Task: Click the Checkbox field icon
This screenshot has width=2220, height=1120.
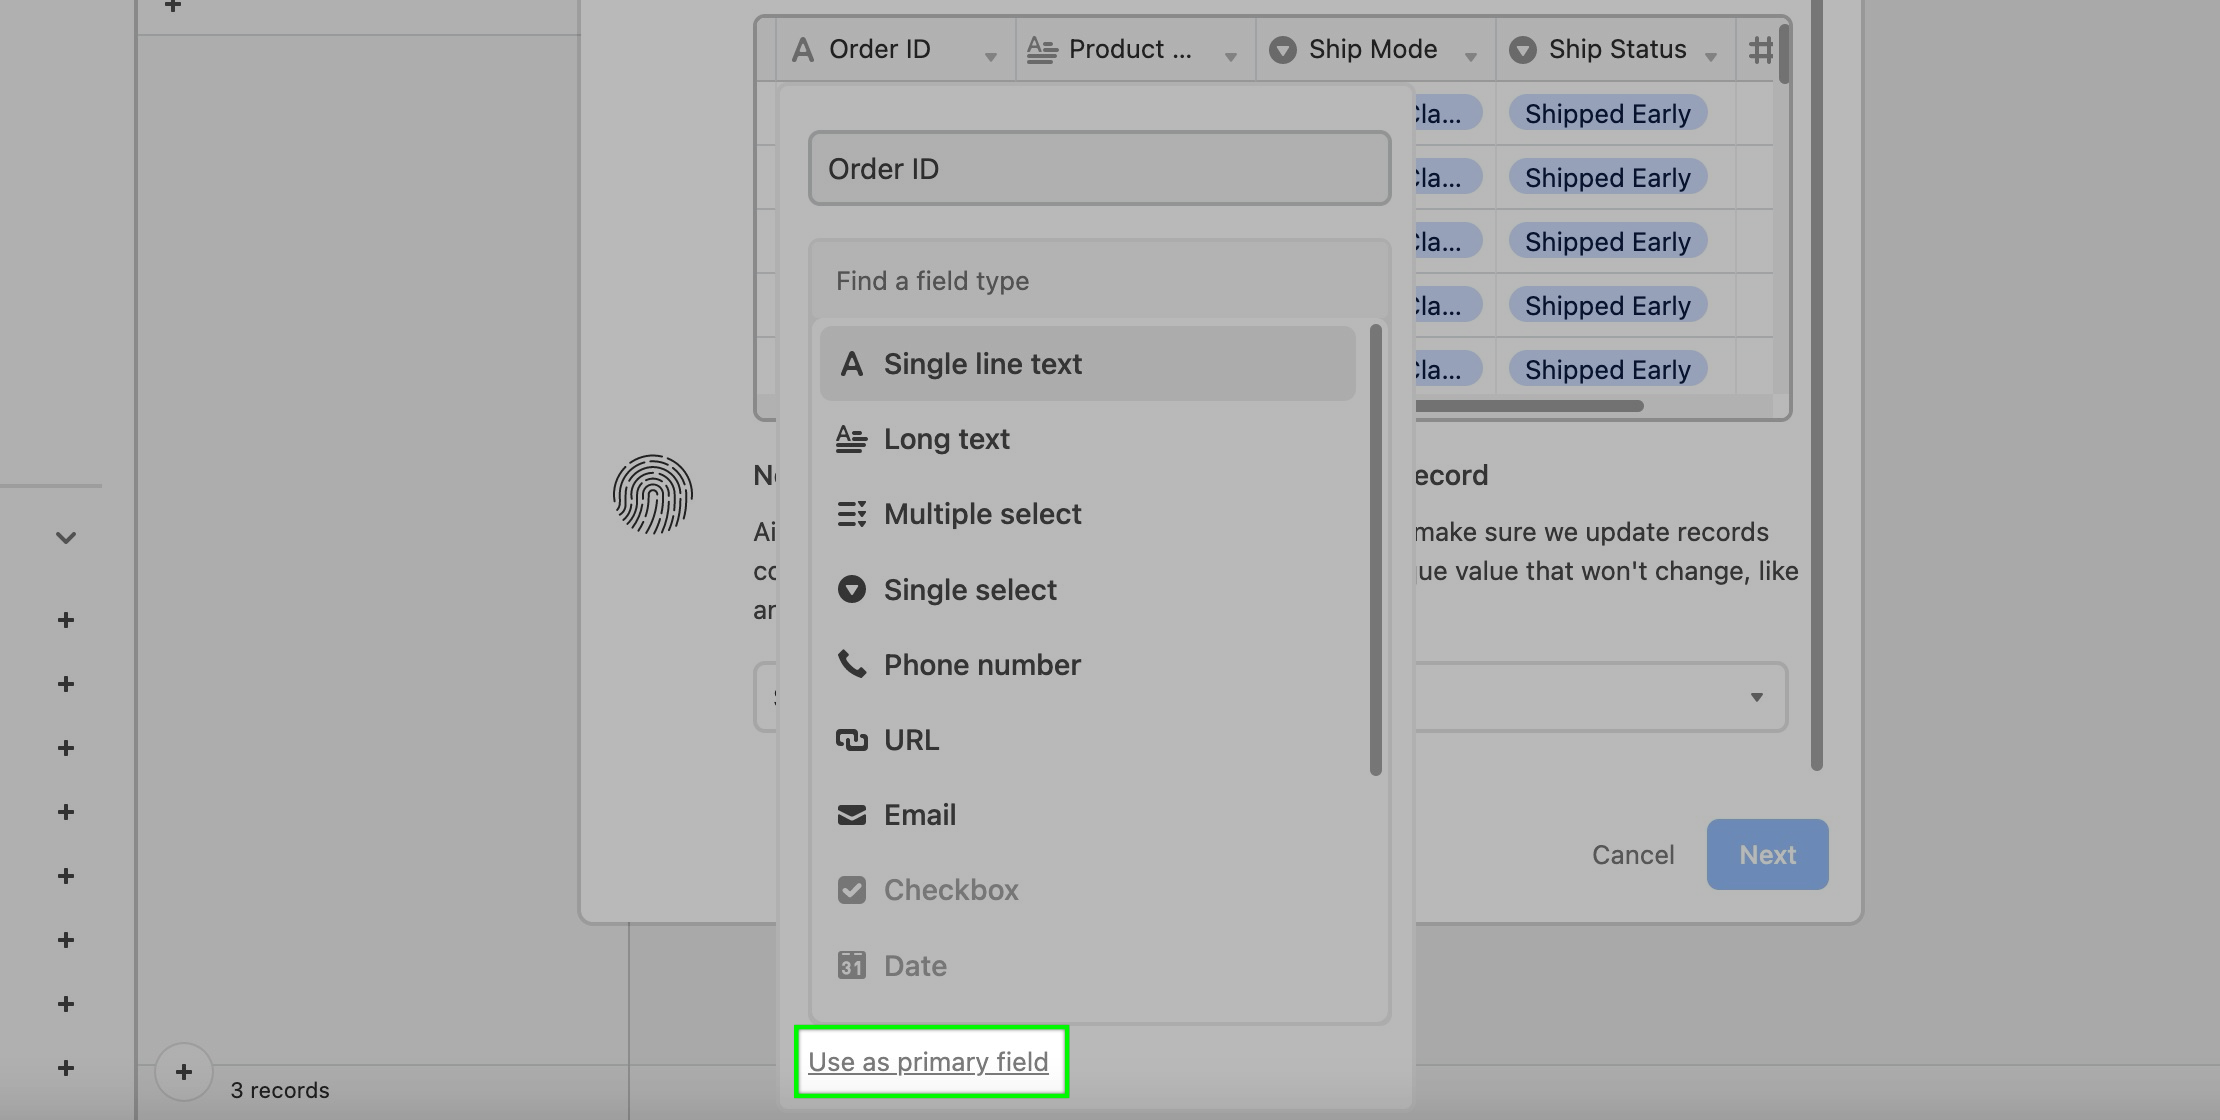Action: pos(851,890)
